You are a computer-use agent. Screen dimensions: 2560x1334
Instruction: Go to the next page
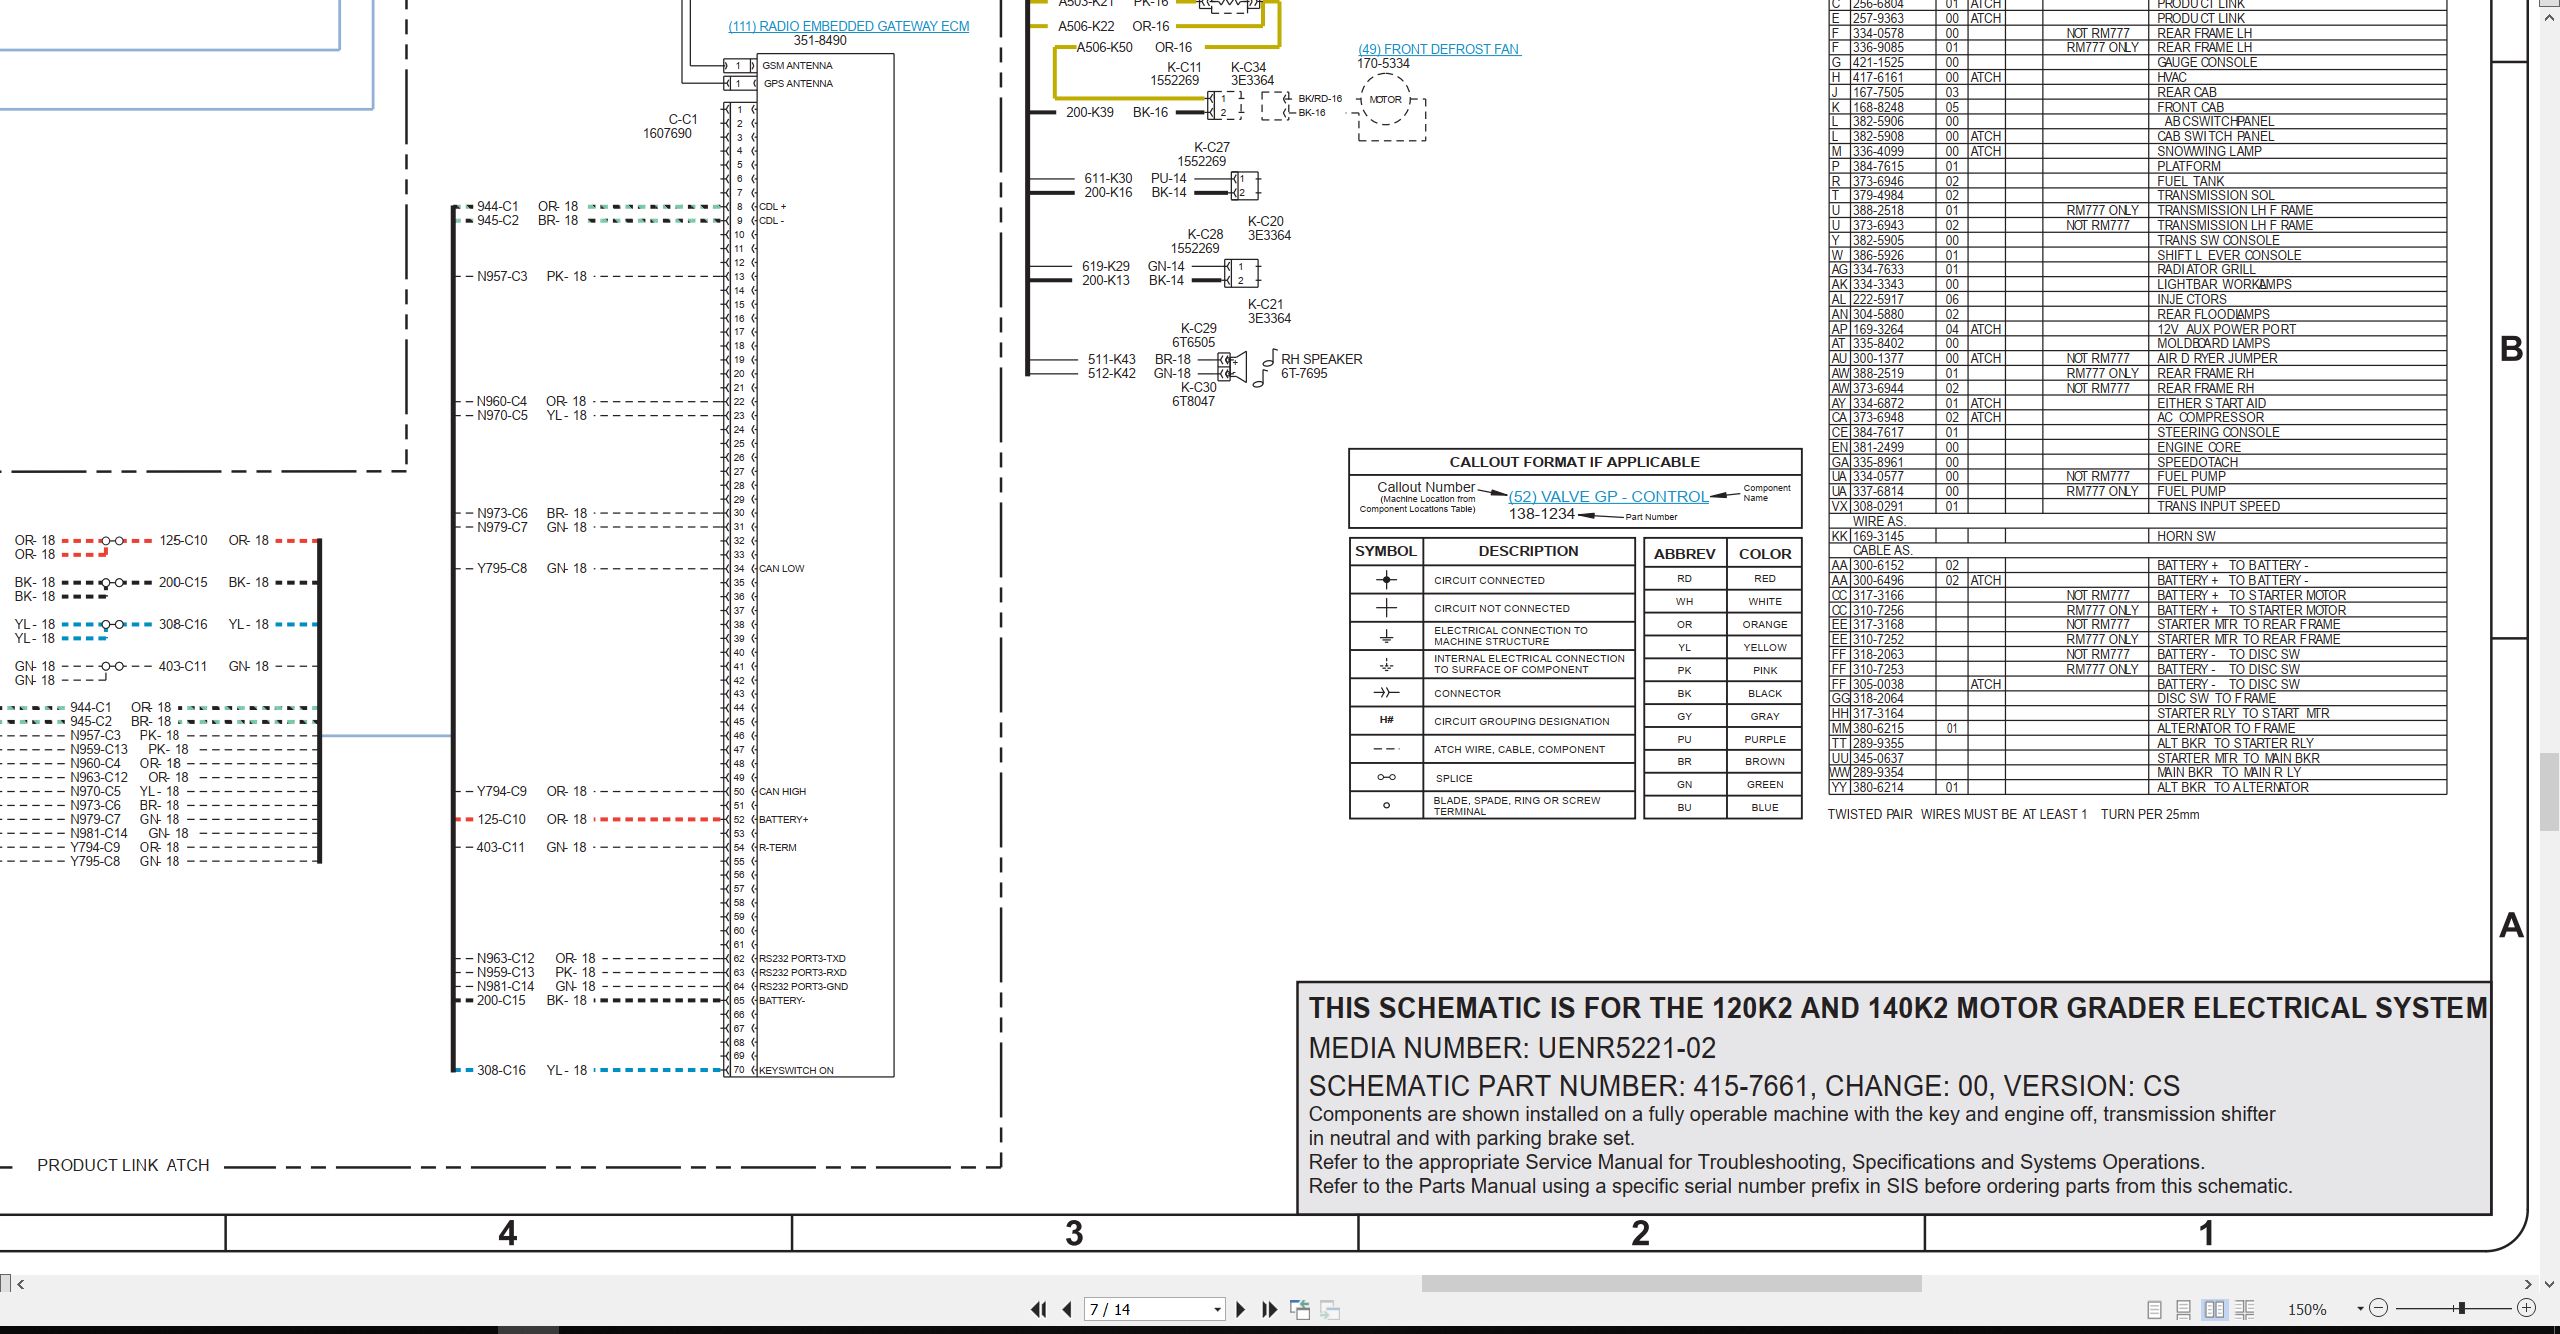click(x=1241, y=1309)
